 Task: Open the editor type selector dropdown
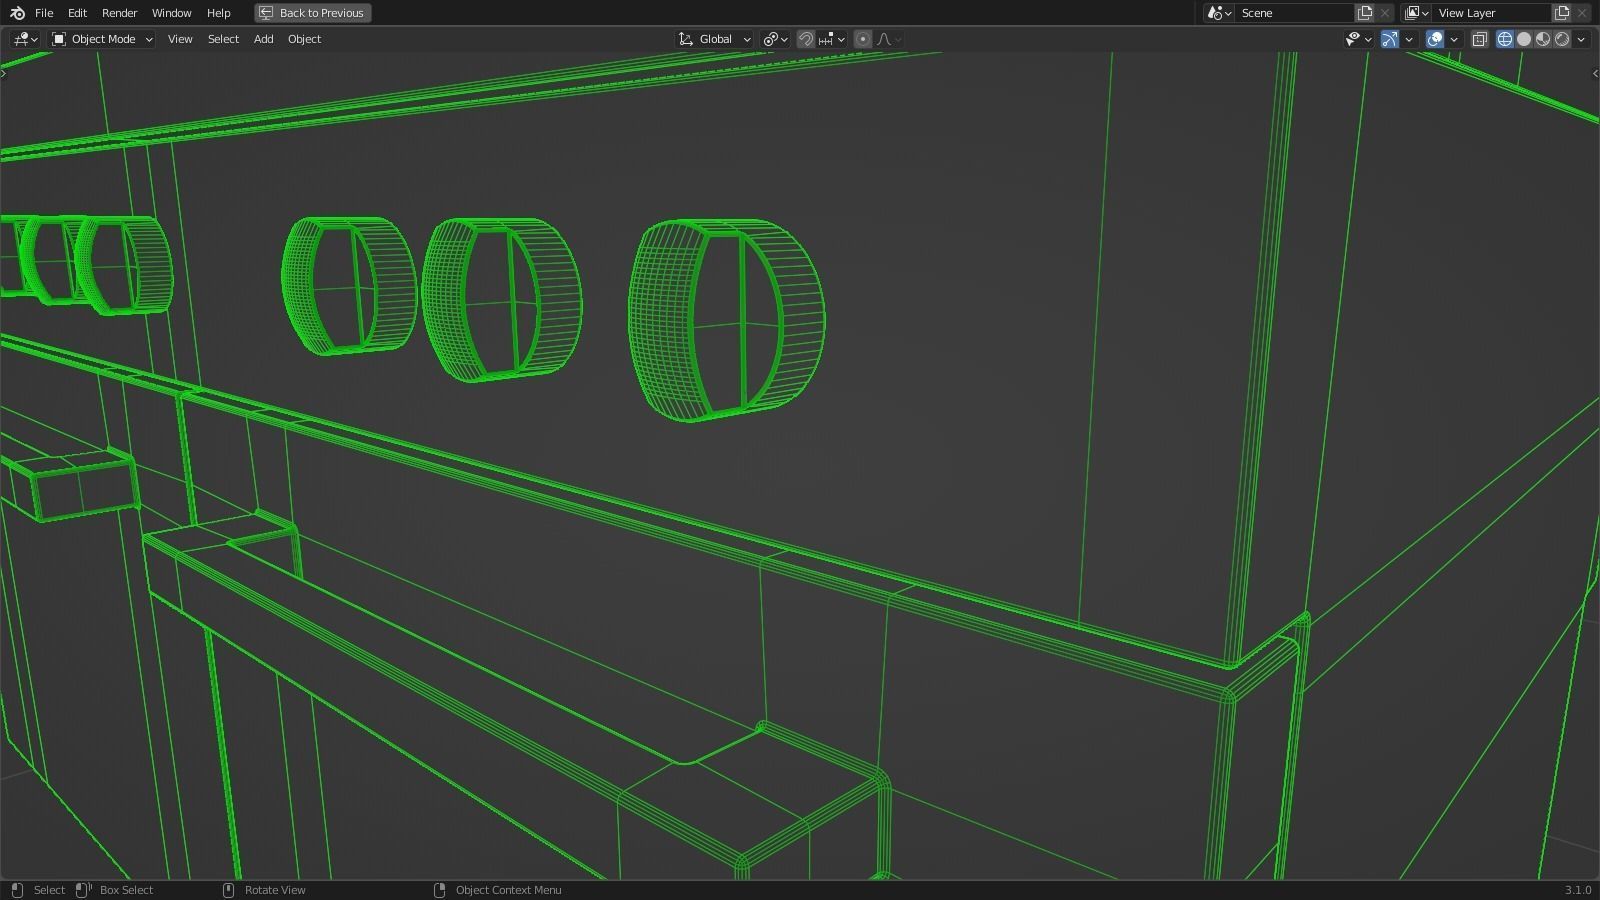[25, 39]
